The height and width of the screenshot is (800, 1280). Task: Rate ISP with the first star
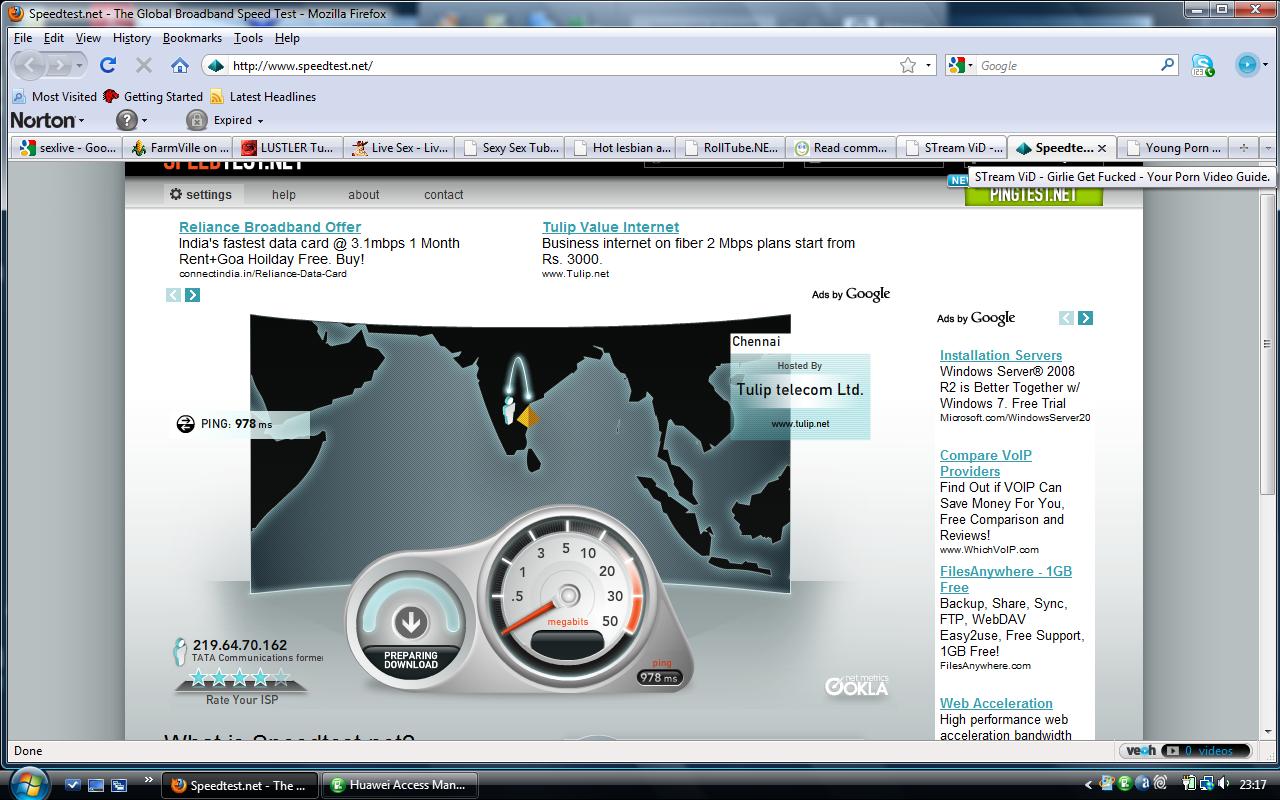click(198, 678)
